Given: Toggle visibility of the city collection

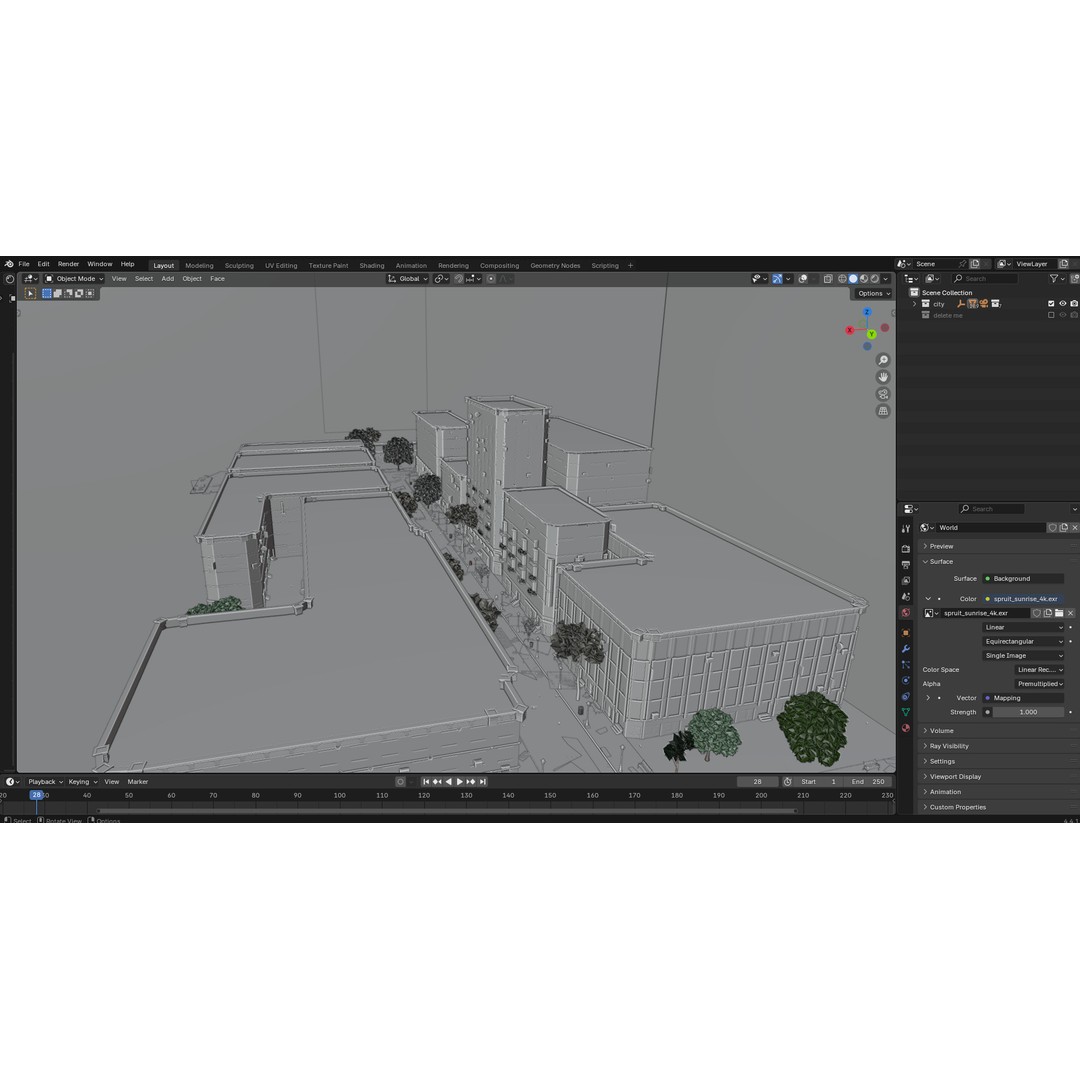Looking at the screenshot, I should tap(1061, 303).
